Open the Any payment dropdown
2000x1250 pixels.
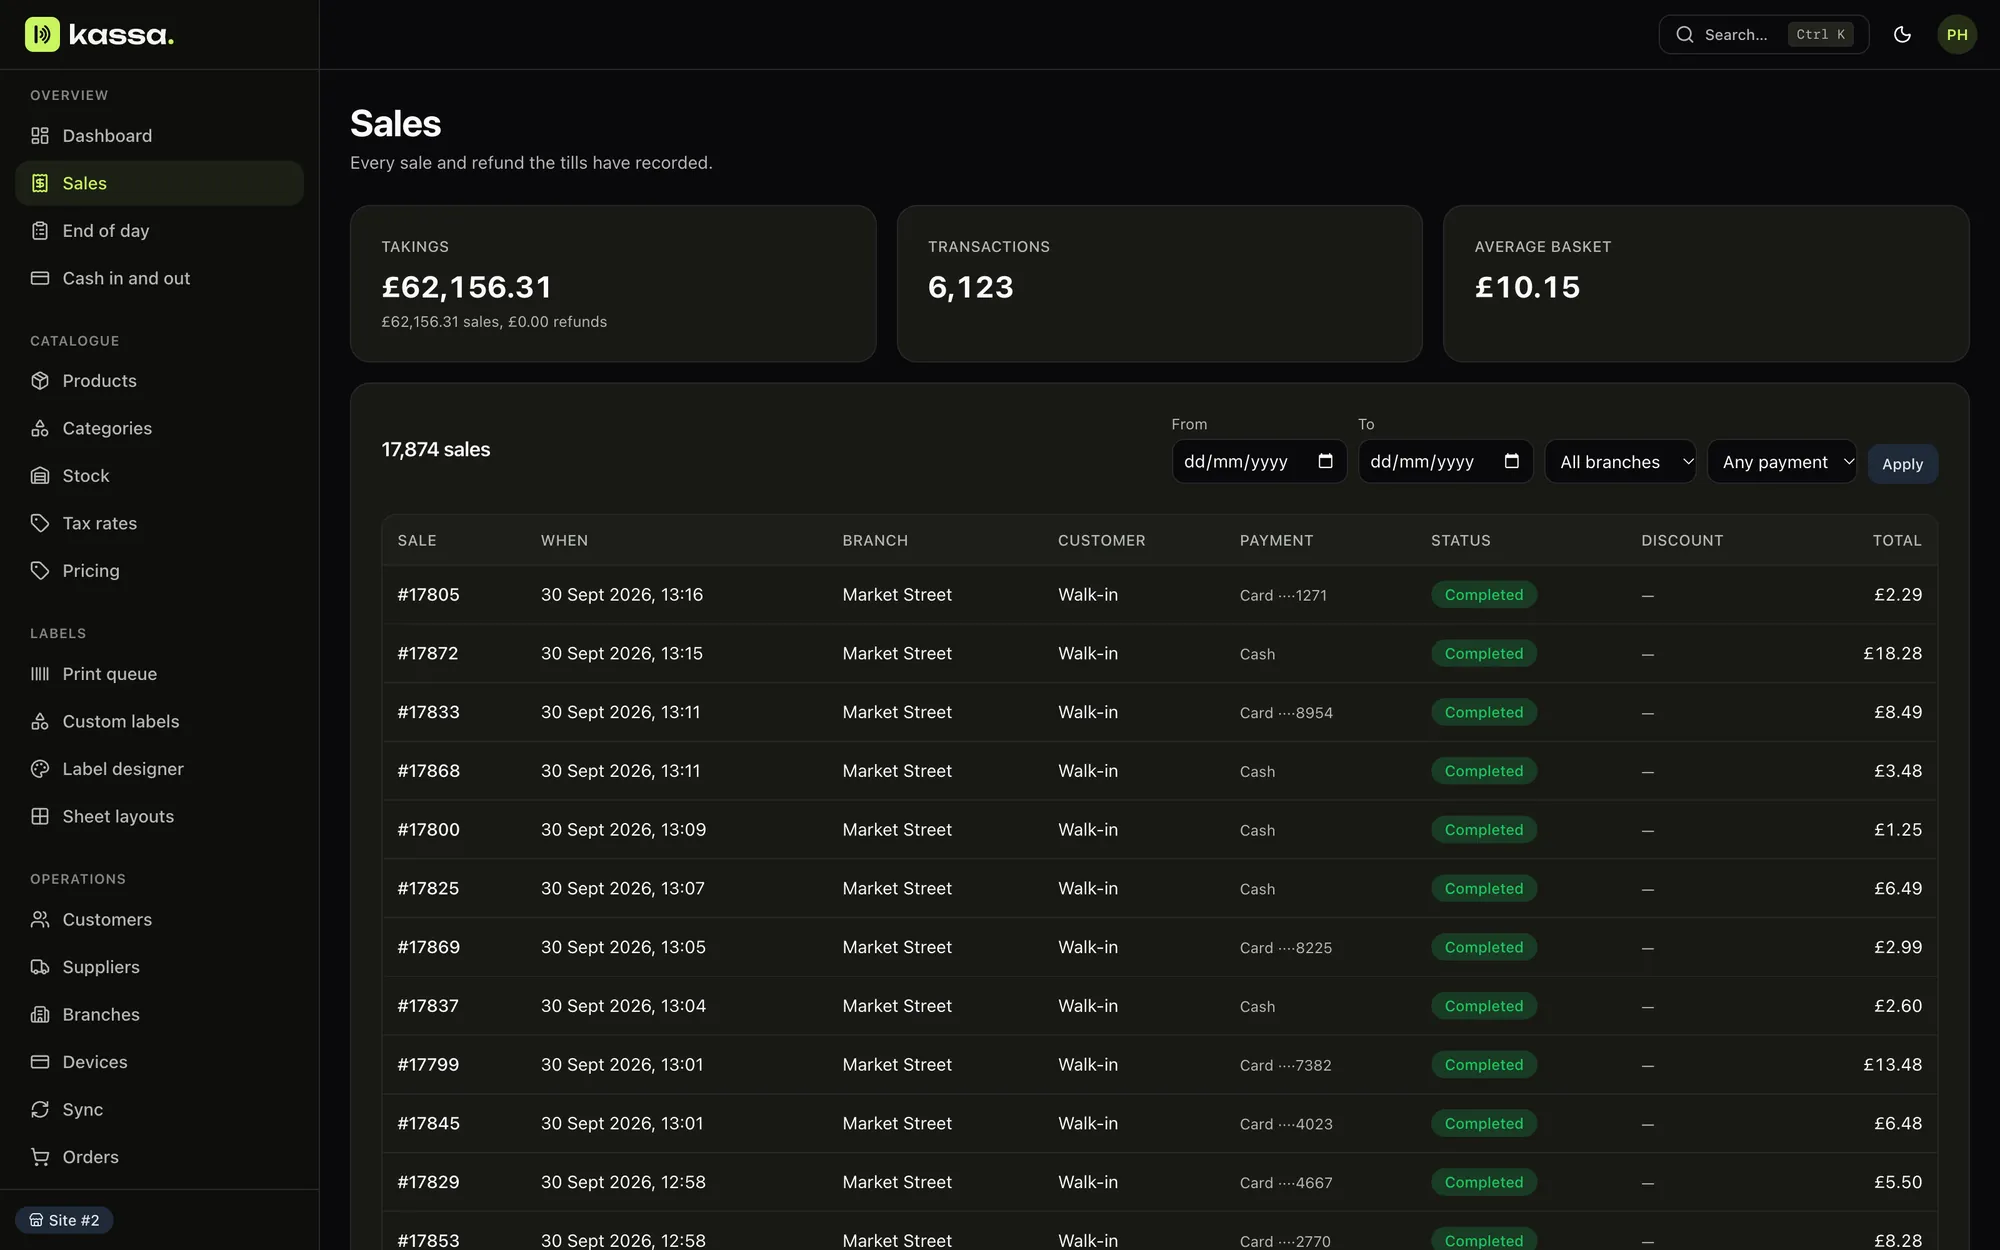pyautogui.click(x=1782, y=462)
